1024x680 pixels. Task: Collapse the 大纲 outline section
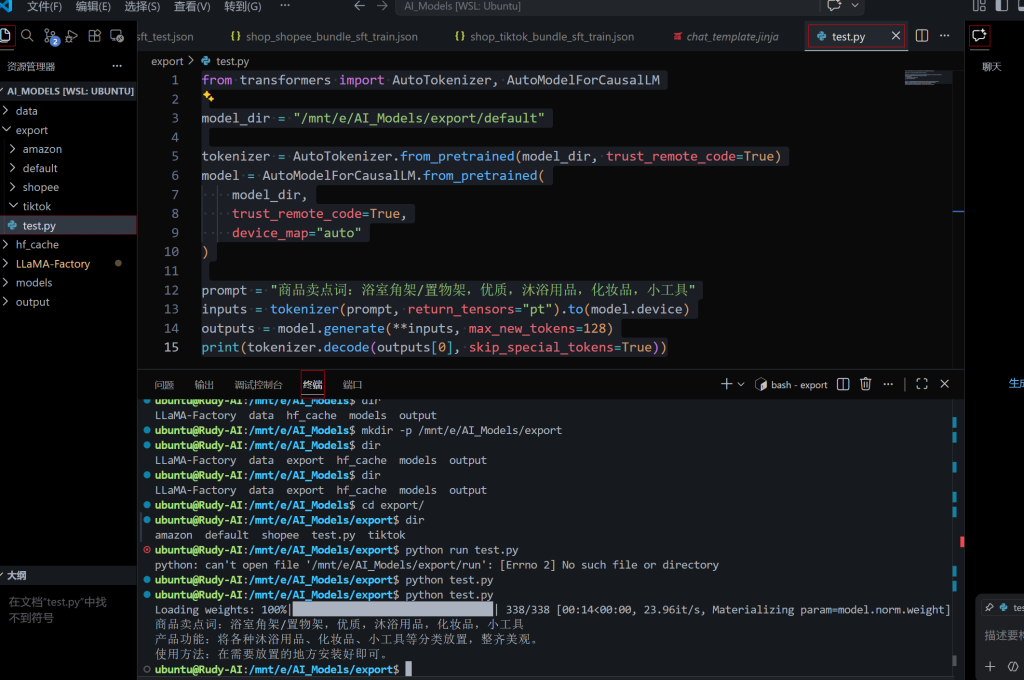[17, 576]
